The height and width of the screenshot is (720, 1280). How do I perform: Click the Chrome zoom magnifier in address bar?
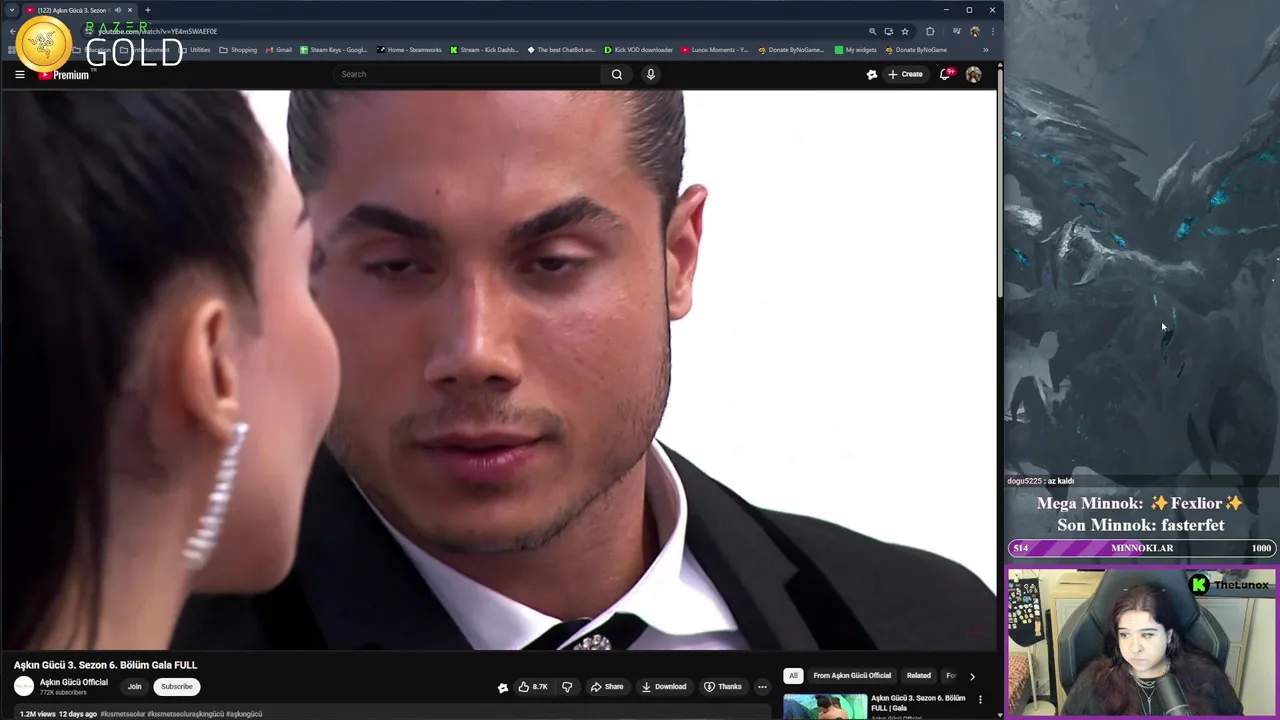coord(872,31)
